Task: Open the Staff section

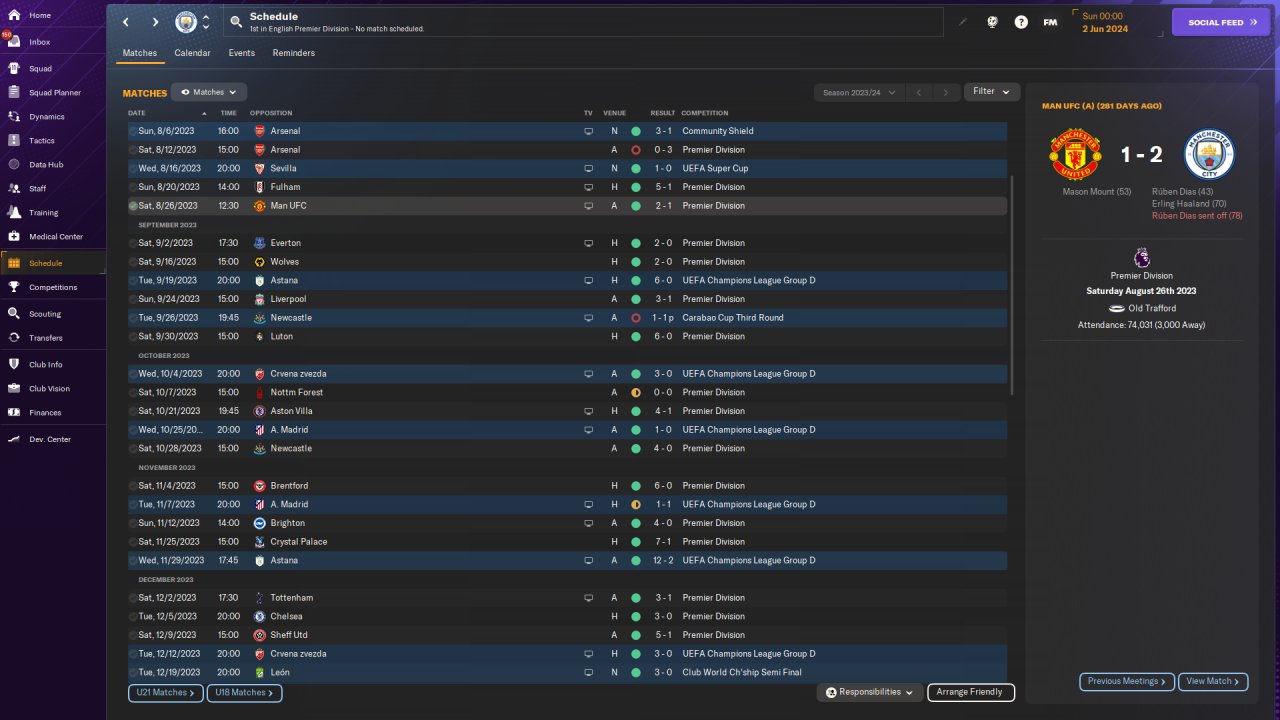Action: (x=38, y=189)
